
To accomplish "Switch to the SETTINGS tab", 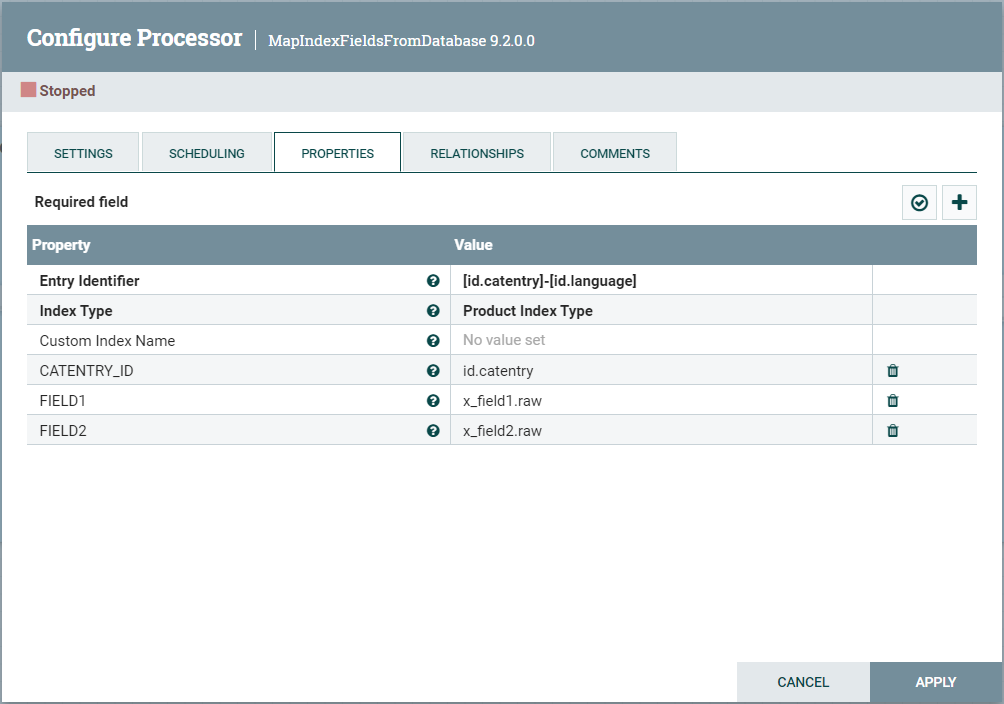I will coord(83,153).
